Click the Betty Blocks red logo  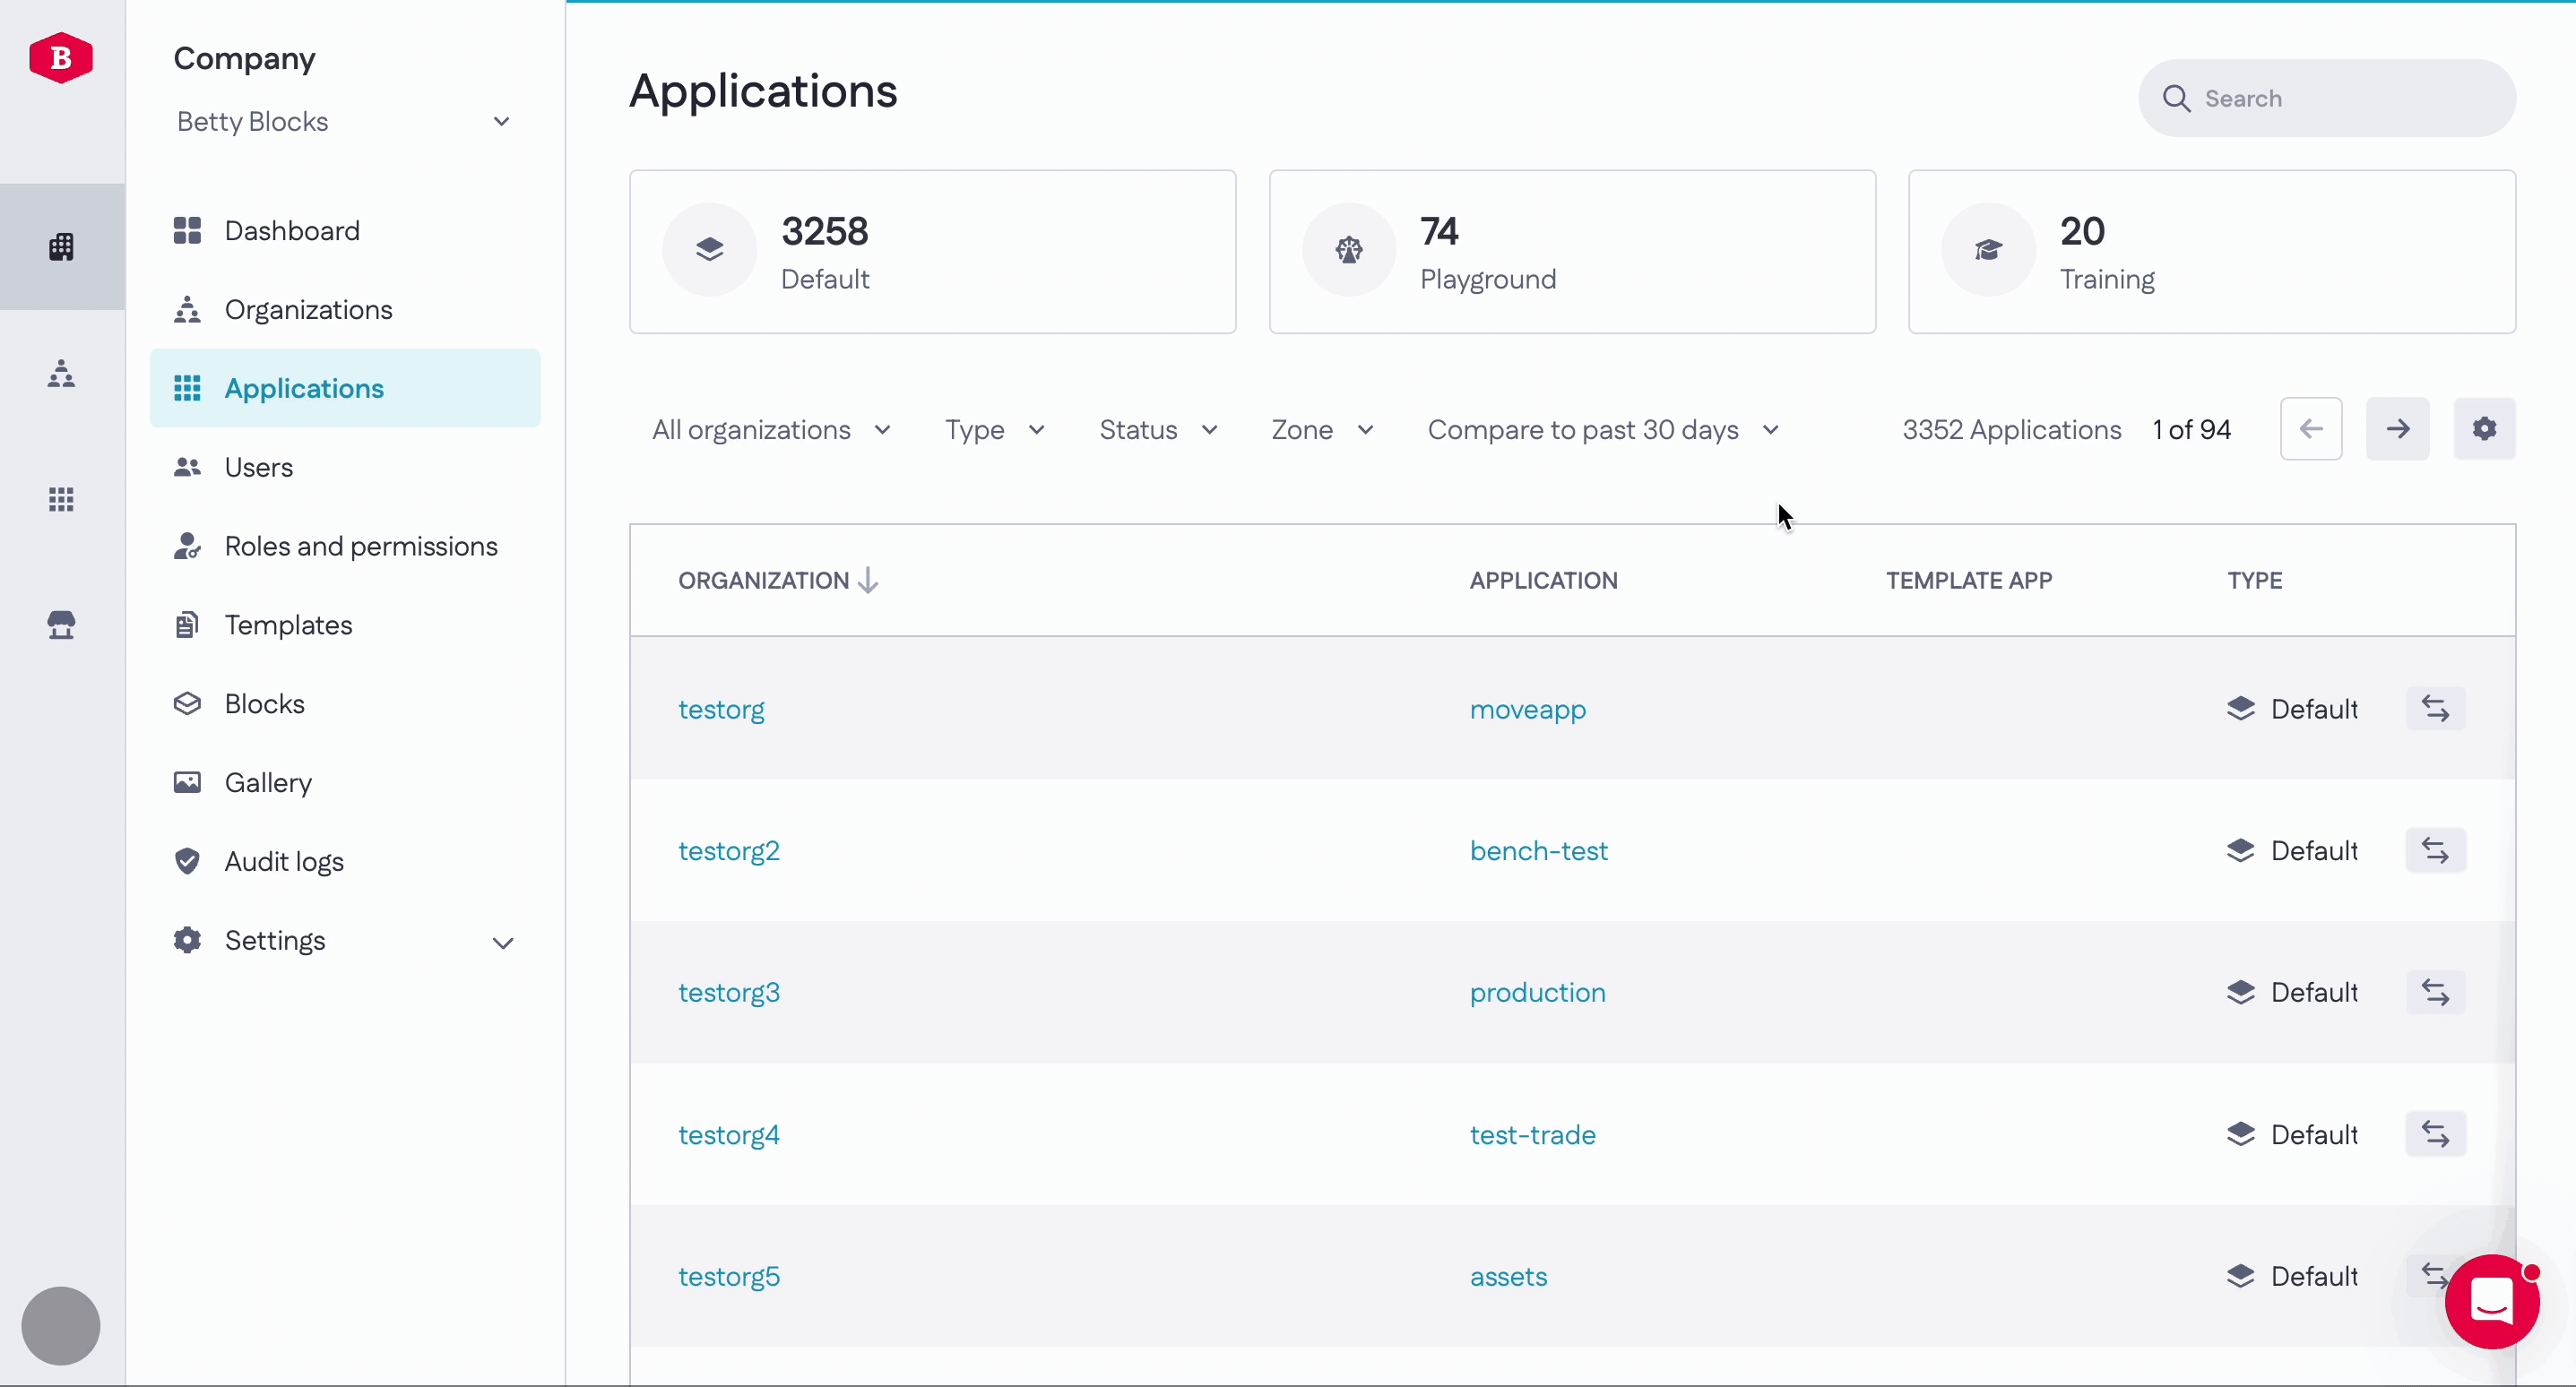61,58
